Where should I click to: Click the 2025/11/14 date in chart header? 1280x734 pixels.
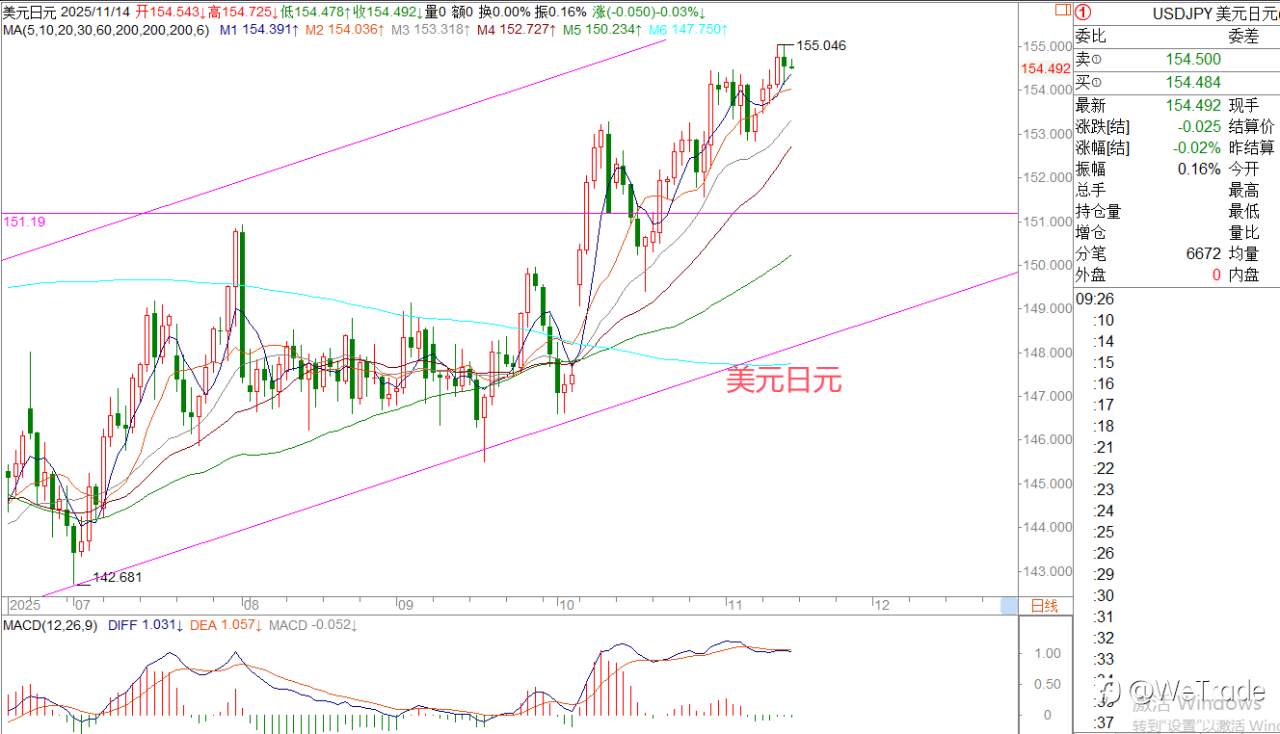point(96,12)
